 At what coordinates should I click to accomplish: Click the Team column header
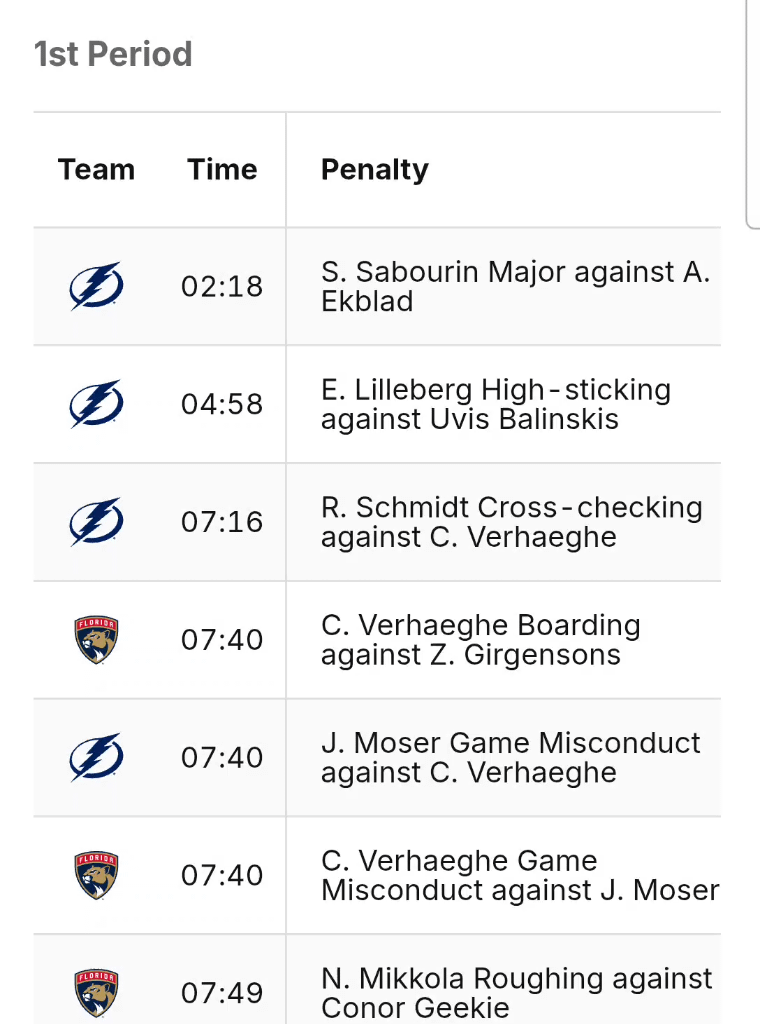pyautogui.click(x=96, y=170)
